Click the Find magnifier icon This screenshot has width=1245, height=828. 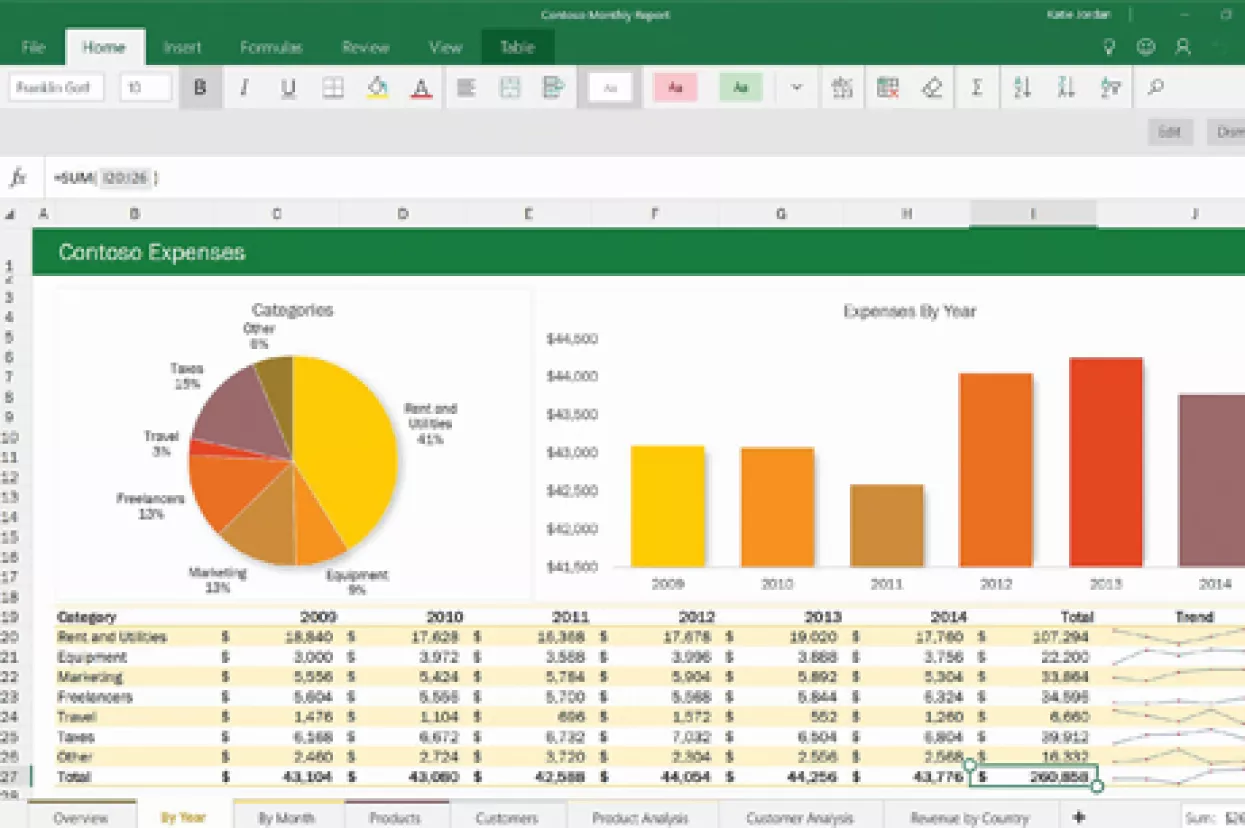1156,87
